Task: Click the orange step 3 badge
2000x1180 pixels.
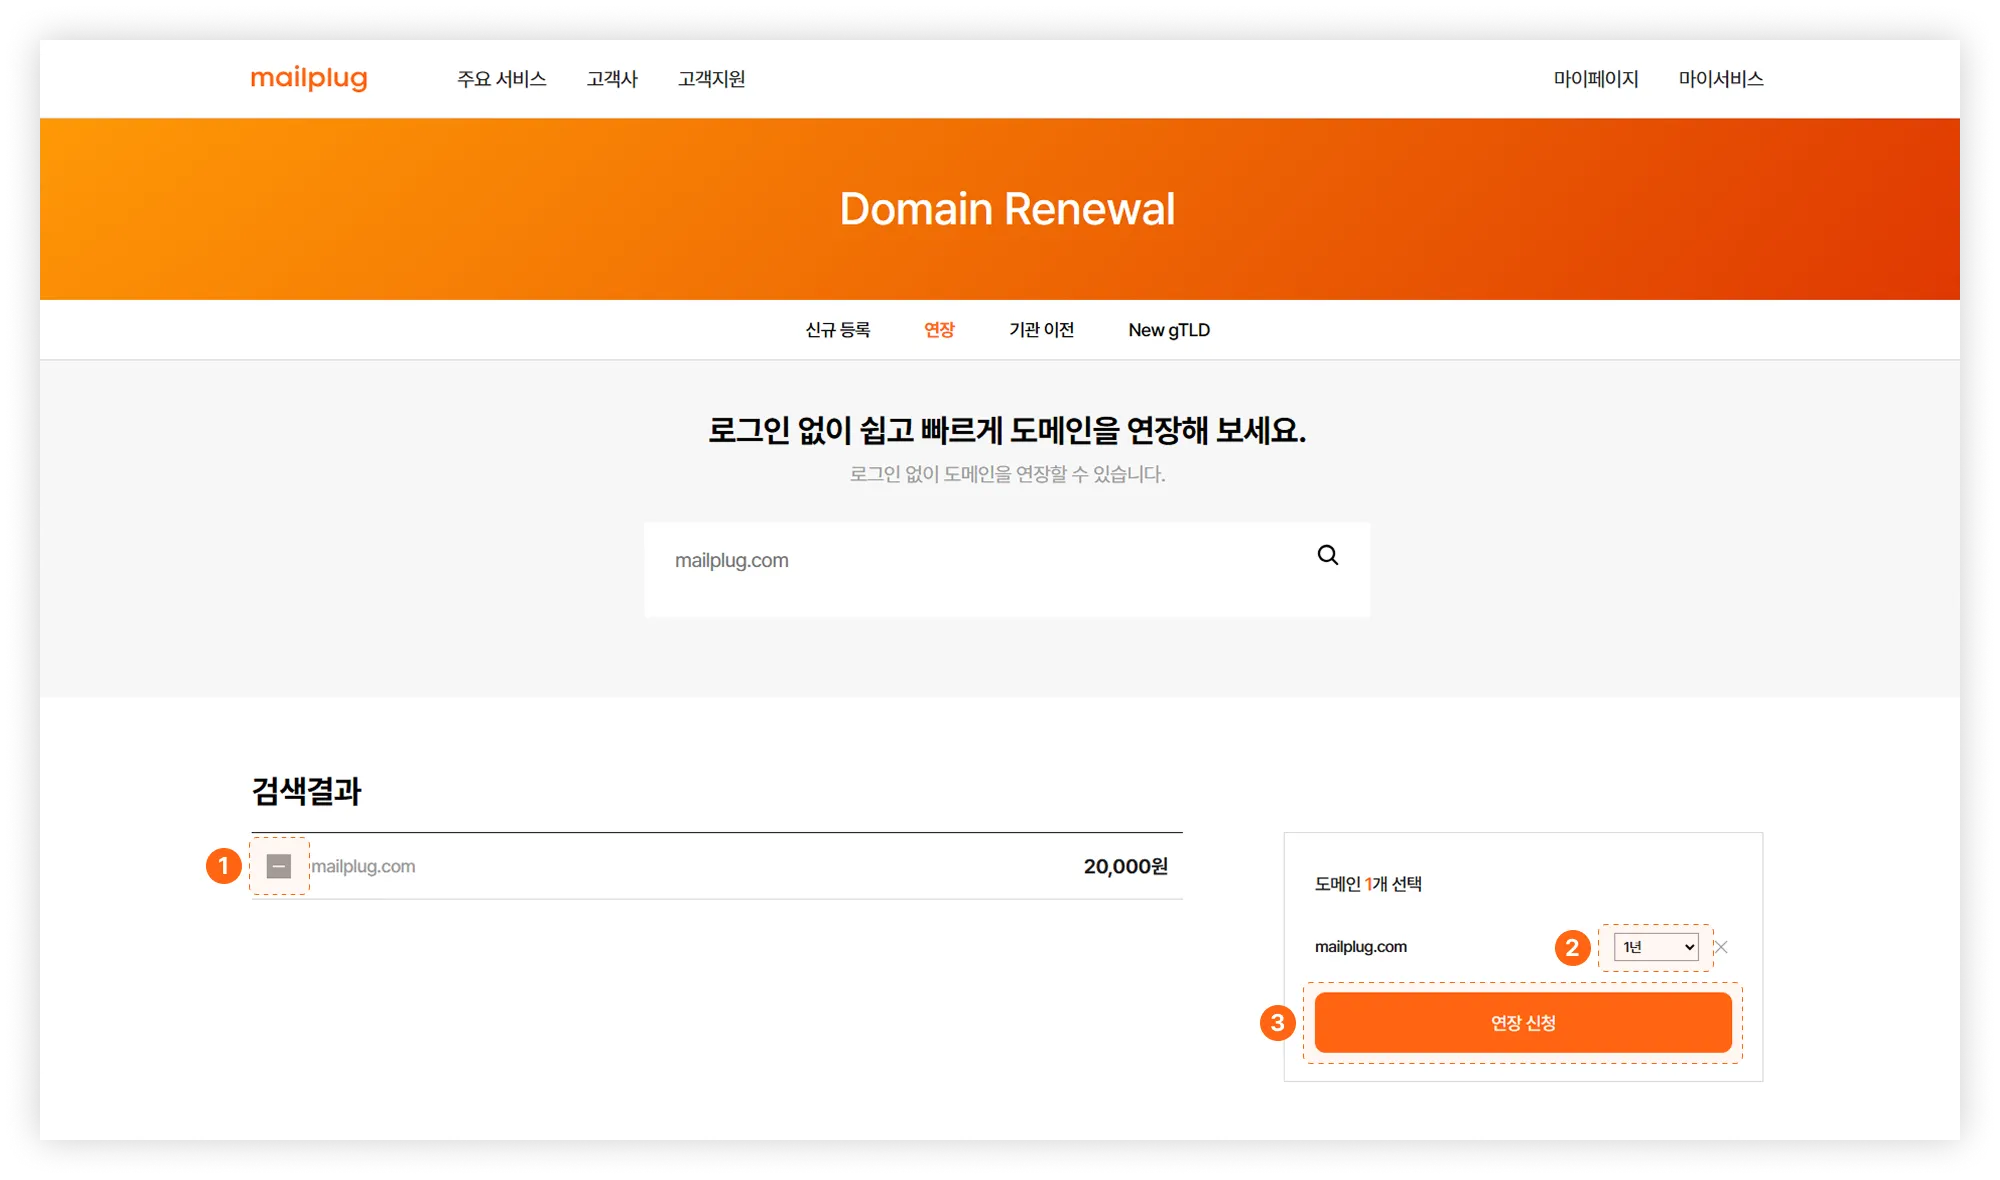Action: (1277, 1023)
